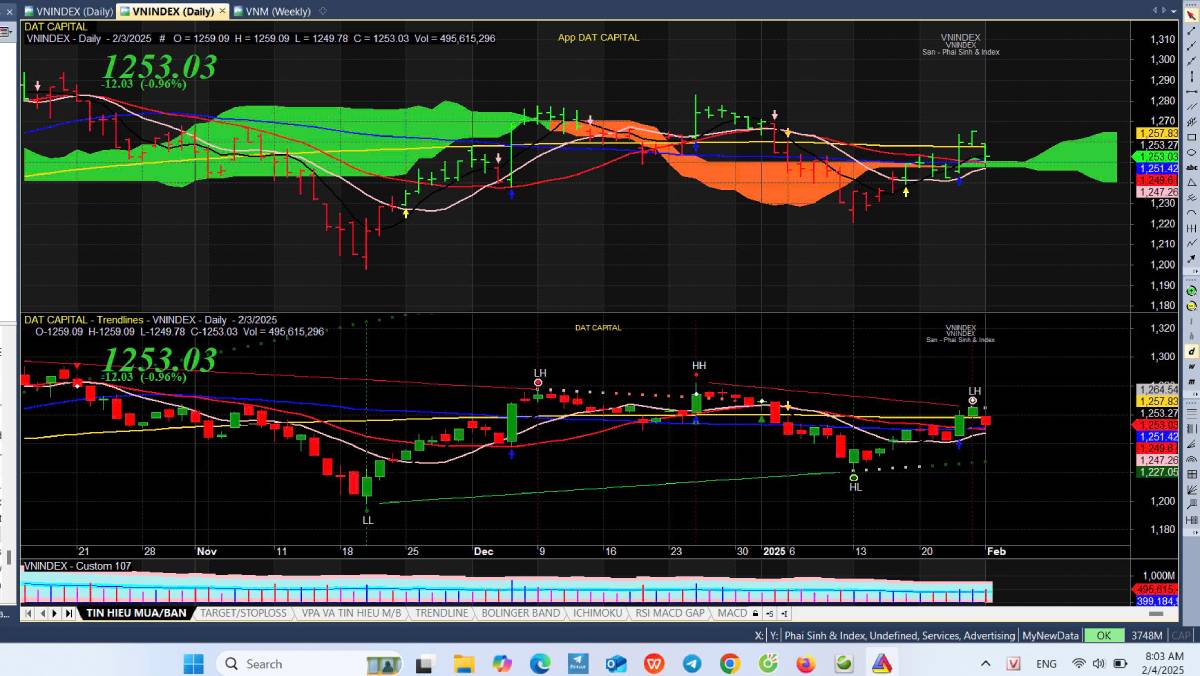Toggle the monthly 'm' interval button
The width and height of the screenshot is (1200, 676).
[1191, 382]
